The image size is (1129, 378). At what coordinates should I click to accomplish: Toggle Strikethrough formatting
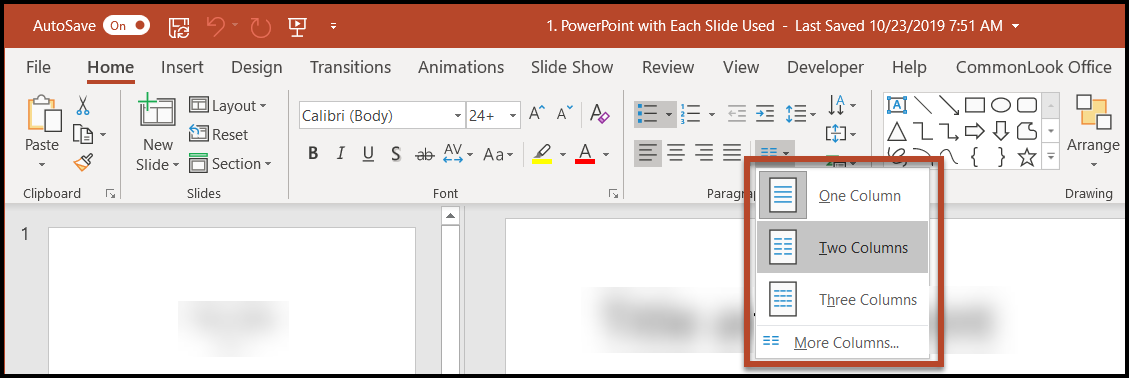(x=426, y=154)
